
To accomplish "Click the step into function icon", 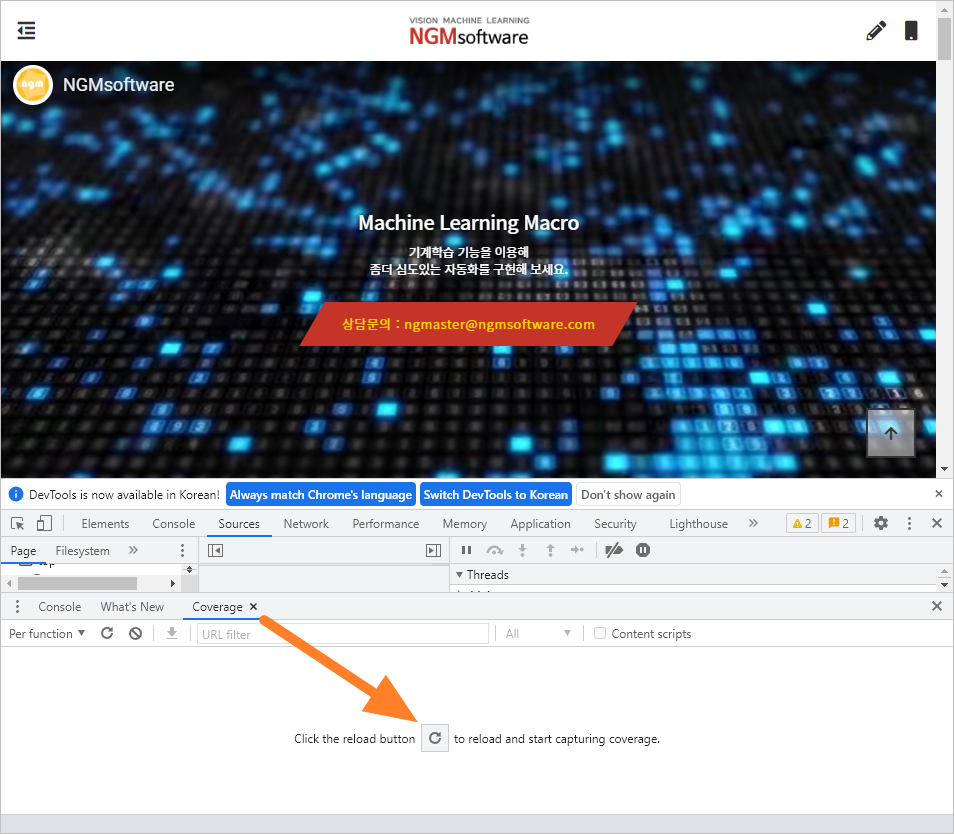I will [522, 550].
